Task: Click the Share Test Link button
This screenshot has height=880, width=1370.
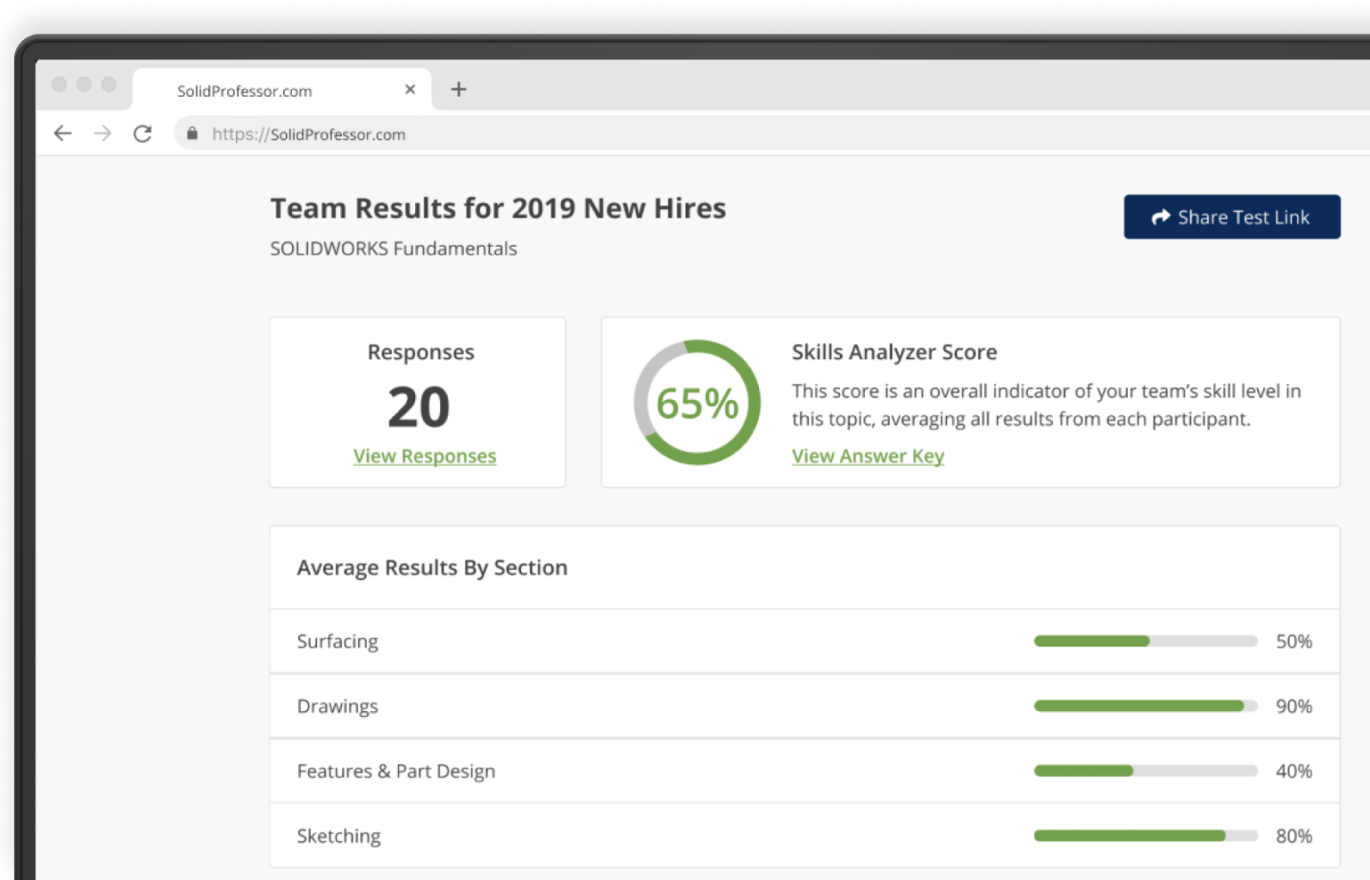Action: (x=1231, y=217)
